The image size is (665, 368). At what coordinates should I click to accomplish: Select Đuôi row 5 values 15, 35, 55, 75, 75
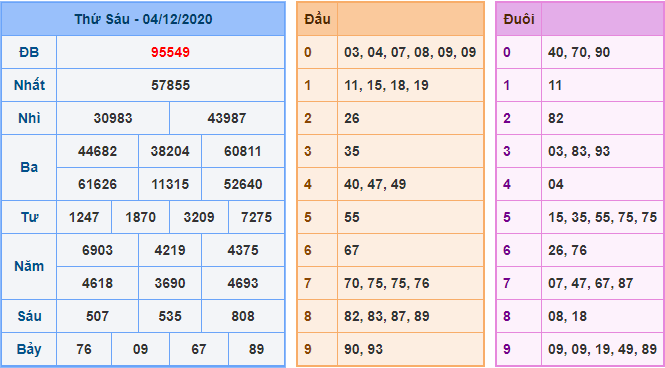point(602,217)
